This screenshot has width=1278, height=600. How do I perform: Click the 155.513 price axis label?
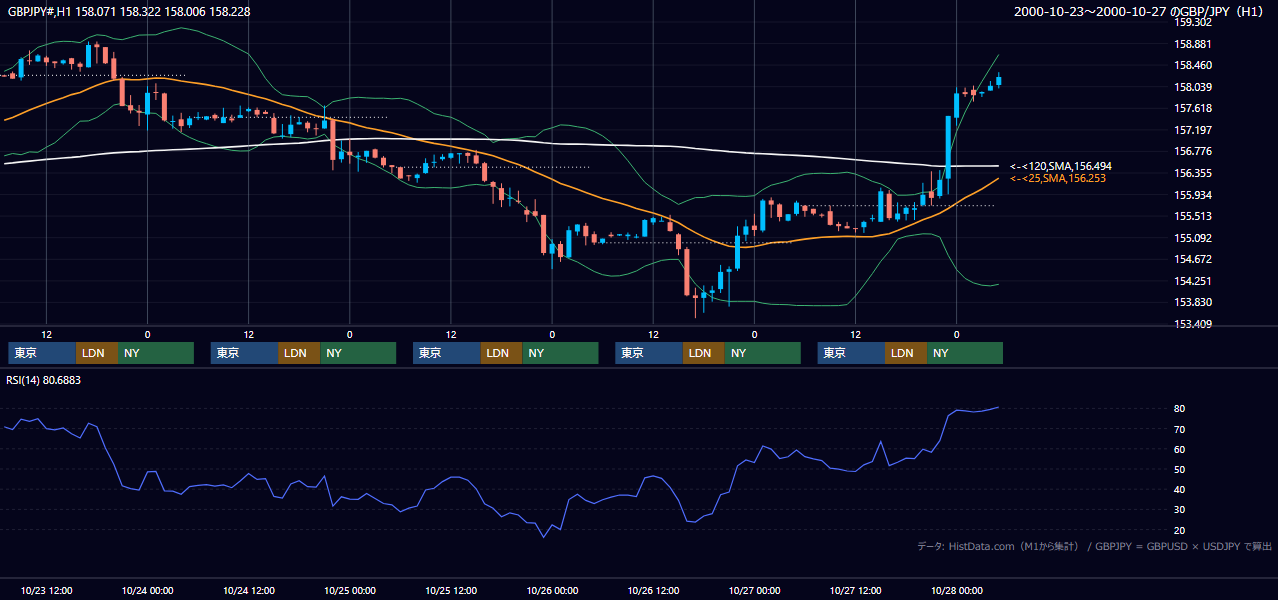click(1193, 216)
